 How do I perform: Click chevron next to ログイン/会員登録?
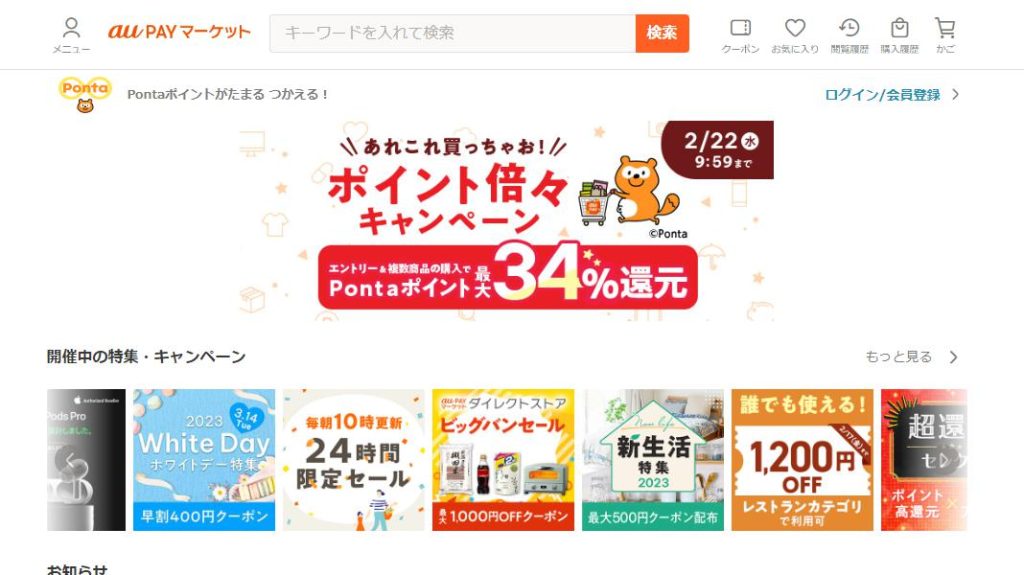coord(955,95)
